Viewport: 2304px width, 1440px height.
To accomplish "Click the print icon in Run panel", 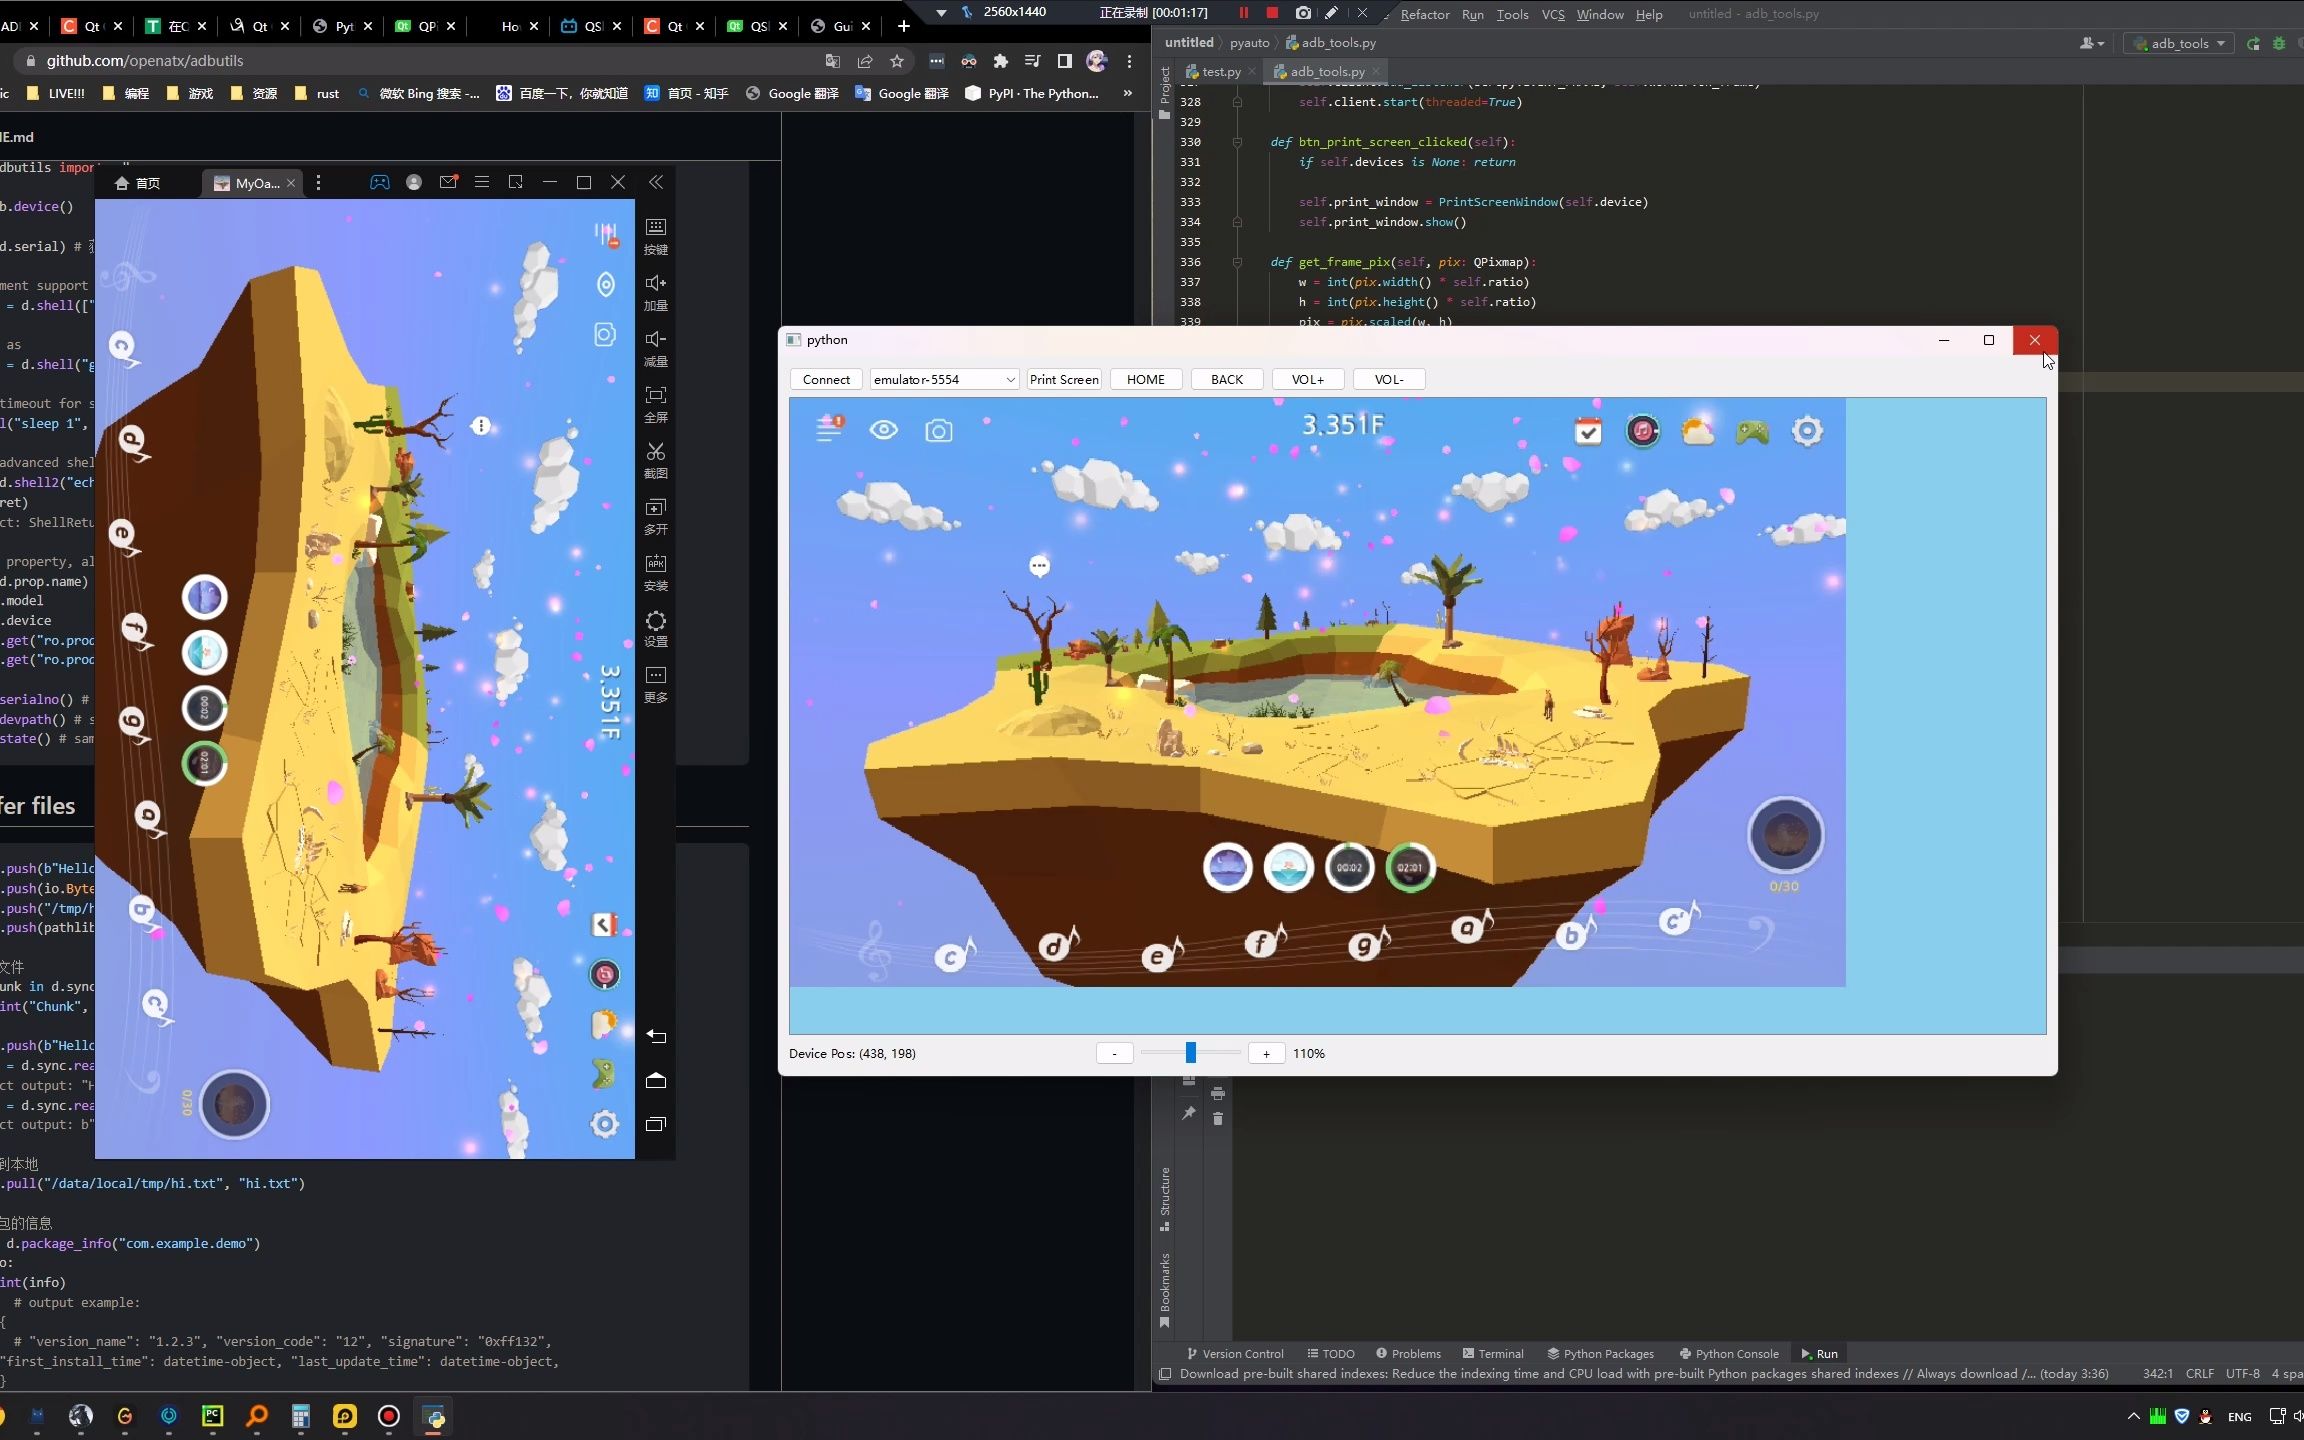I will click(x=1217, y=1093).
